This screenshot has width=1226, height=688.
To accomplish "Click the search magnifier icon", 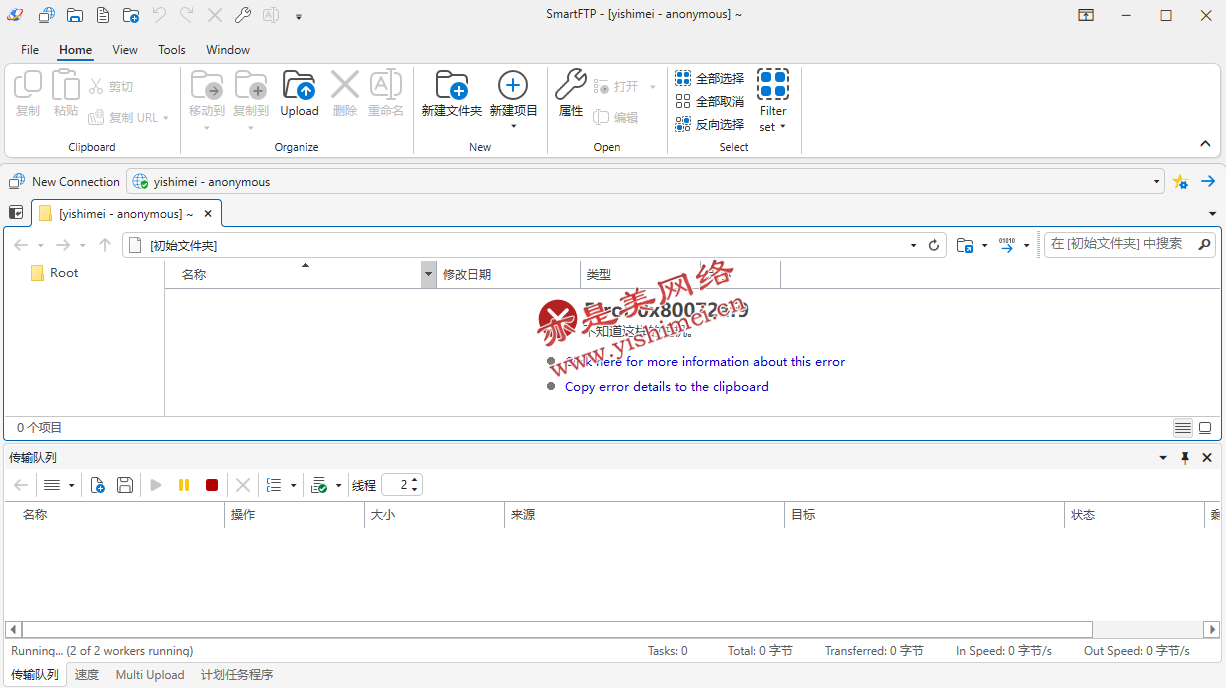I will pyautogui.click(x=1205, y=244).
